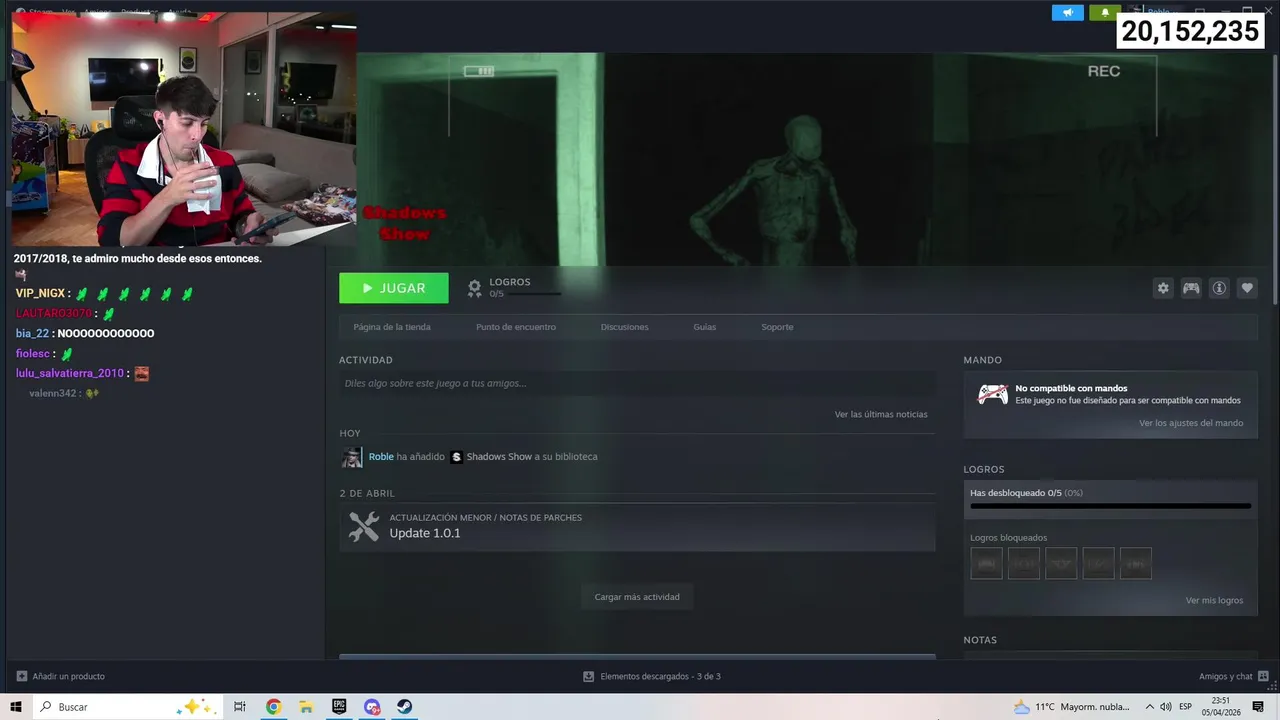Image resolution: width=1280 pixels, height=720 pixels.
Task: Click the 'ACTIVIDAD' section heading
Action: pyautogui.click(x=366, y=360)
